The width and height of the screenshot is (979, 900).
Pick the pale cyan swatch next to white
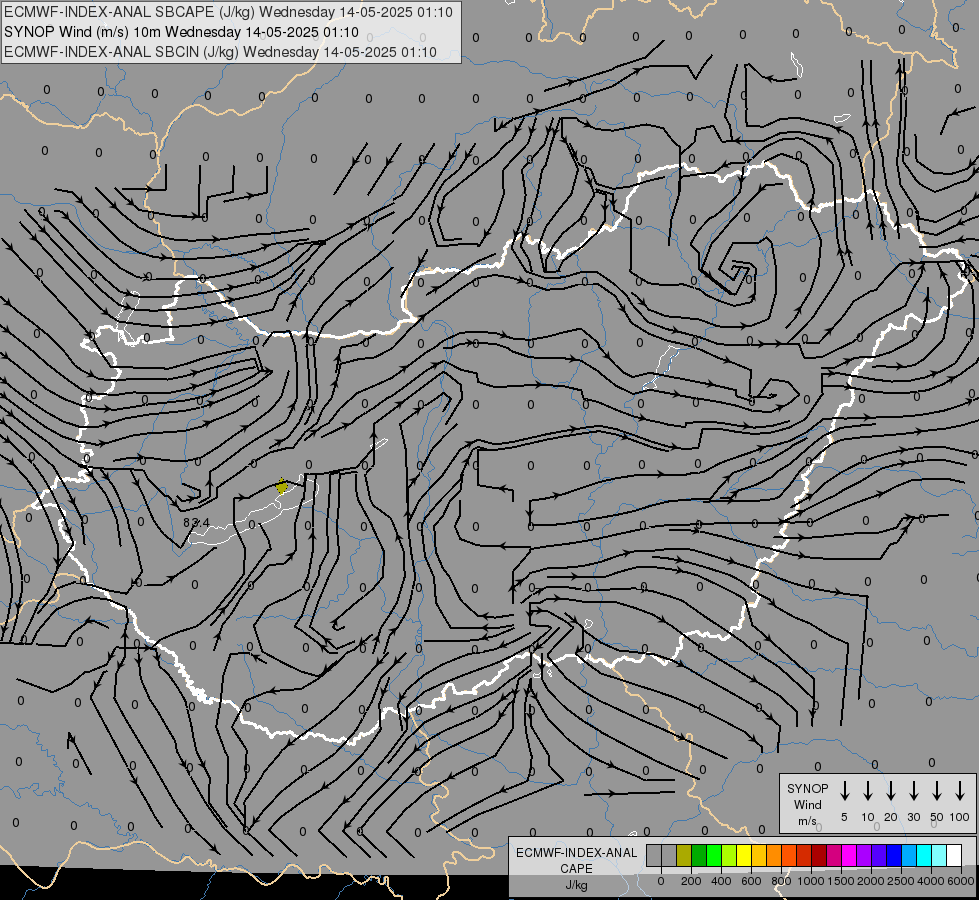pyautogui.click(x=939, y=855)
